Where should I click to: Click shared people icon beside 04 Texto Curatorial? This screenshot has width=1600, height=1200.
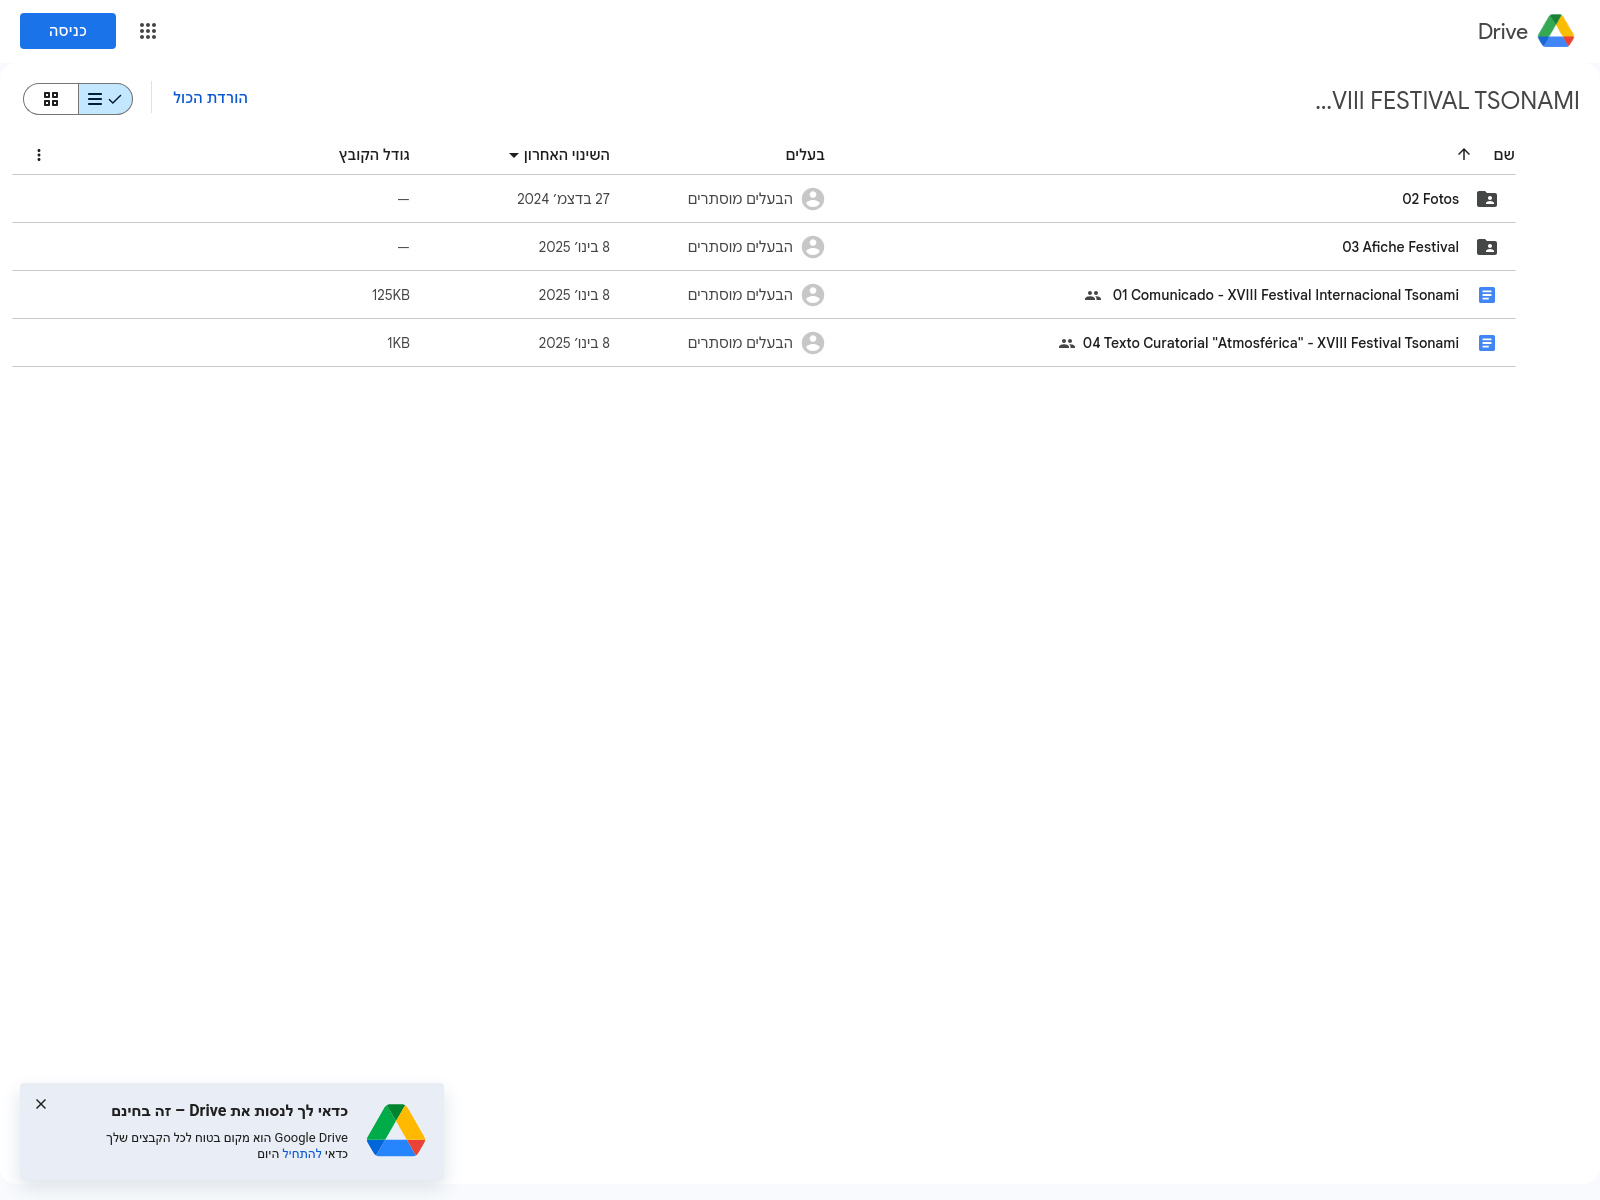[1067, 343]
